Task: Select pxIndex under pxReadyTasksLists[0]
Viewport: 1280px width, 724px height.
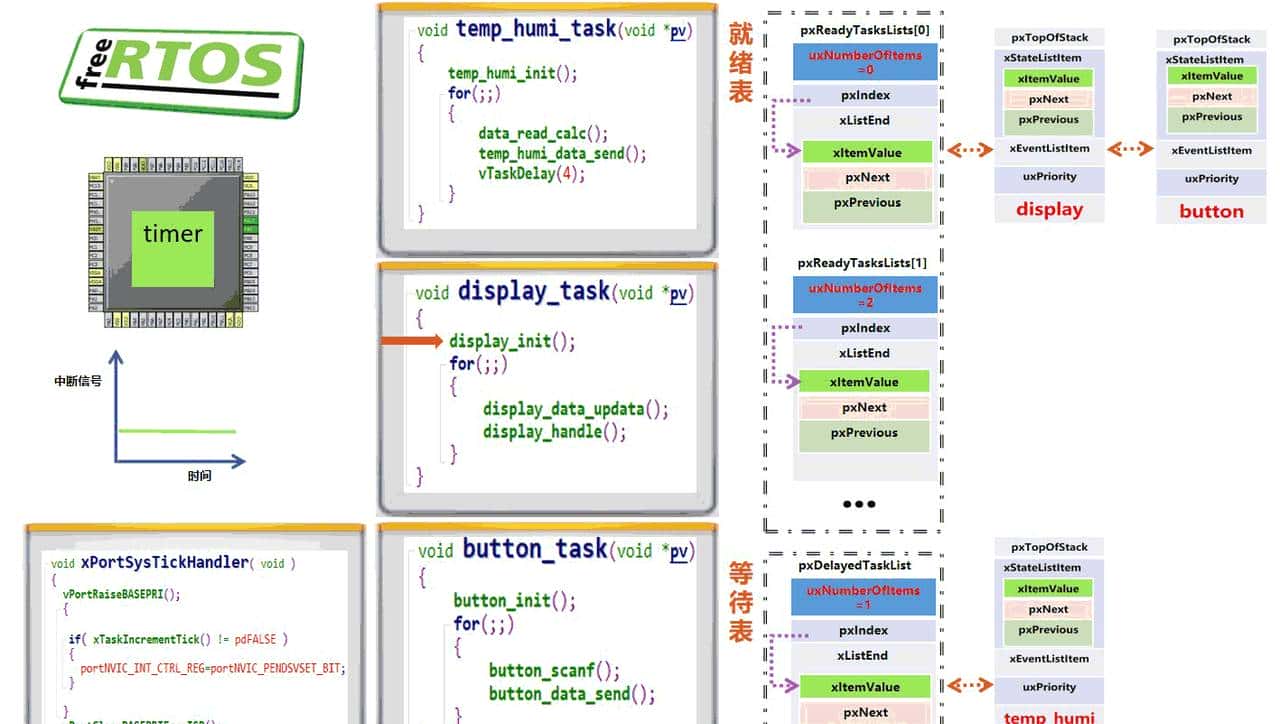Action: point(865,96)
